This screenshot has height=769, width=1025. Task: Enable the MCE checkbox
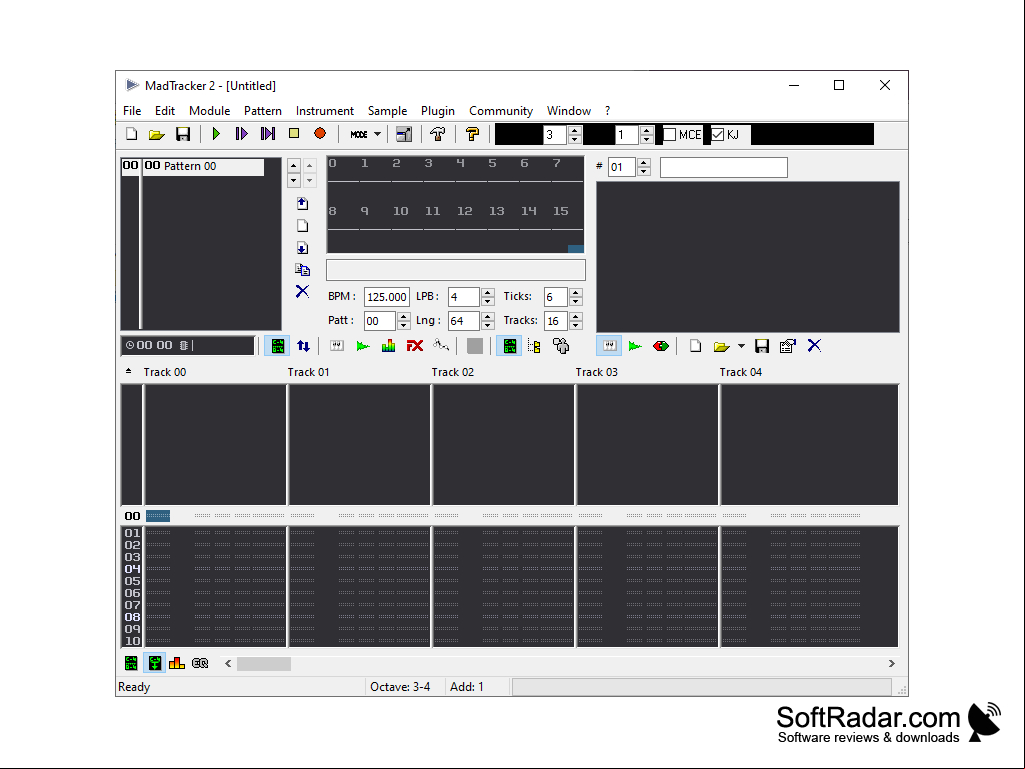coord(670,135)
